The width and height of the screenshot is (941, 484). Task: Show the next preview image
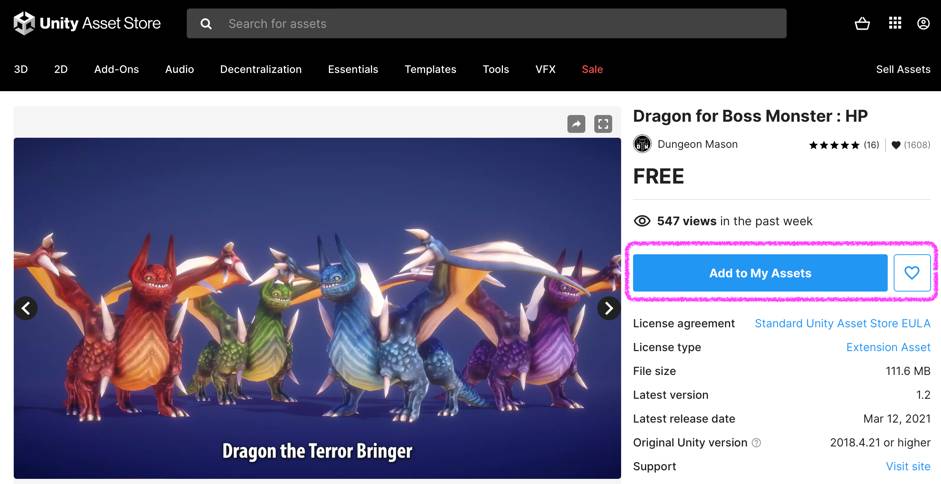point(608,308)
